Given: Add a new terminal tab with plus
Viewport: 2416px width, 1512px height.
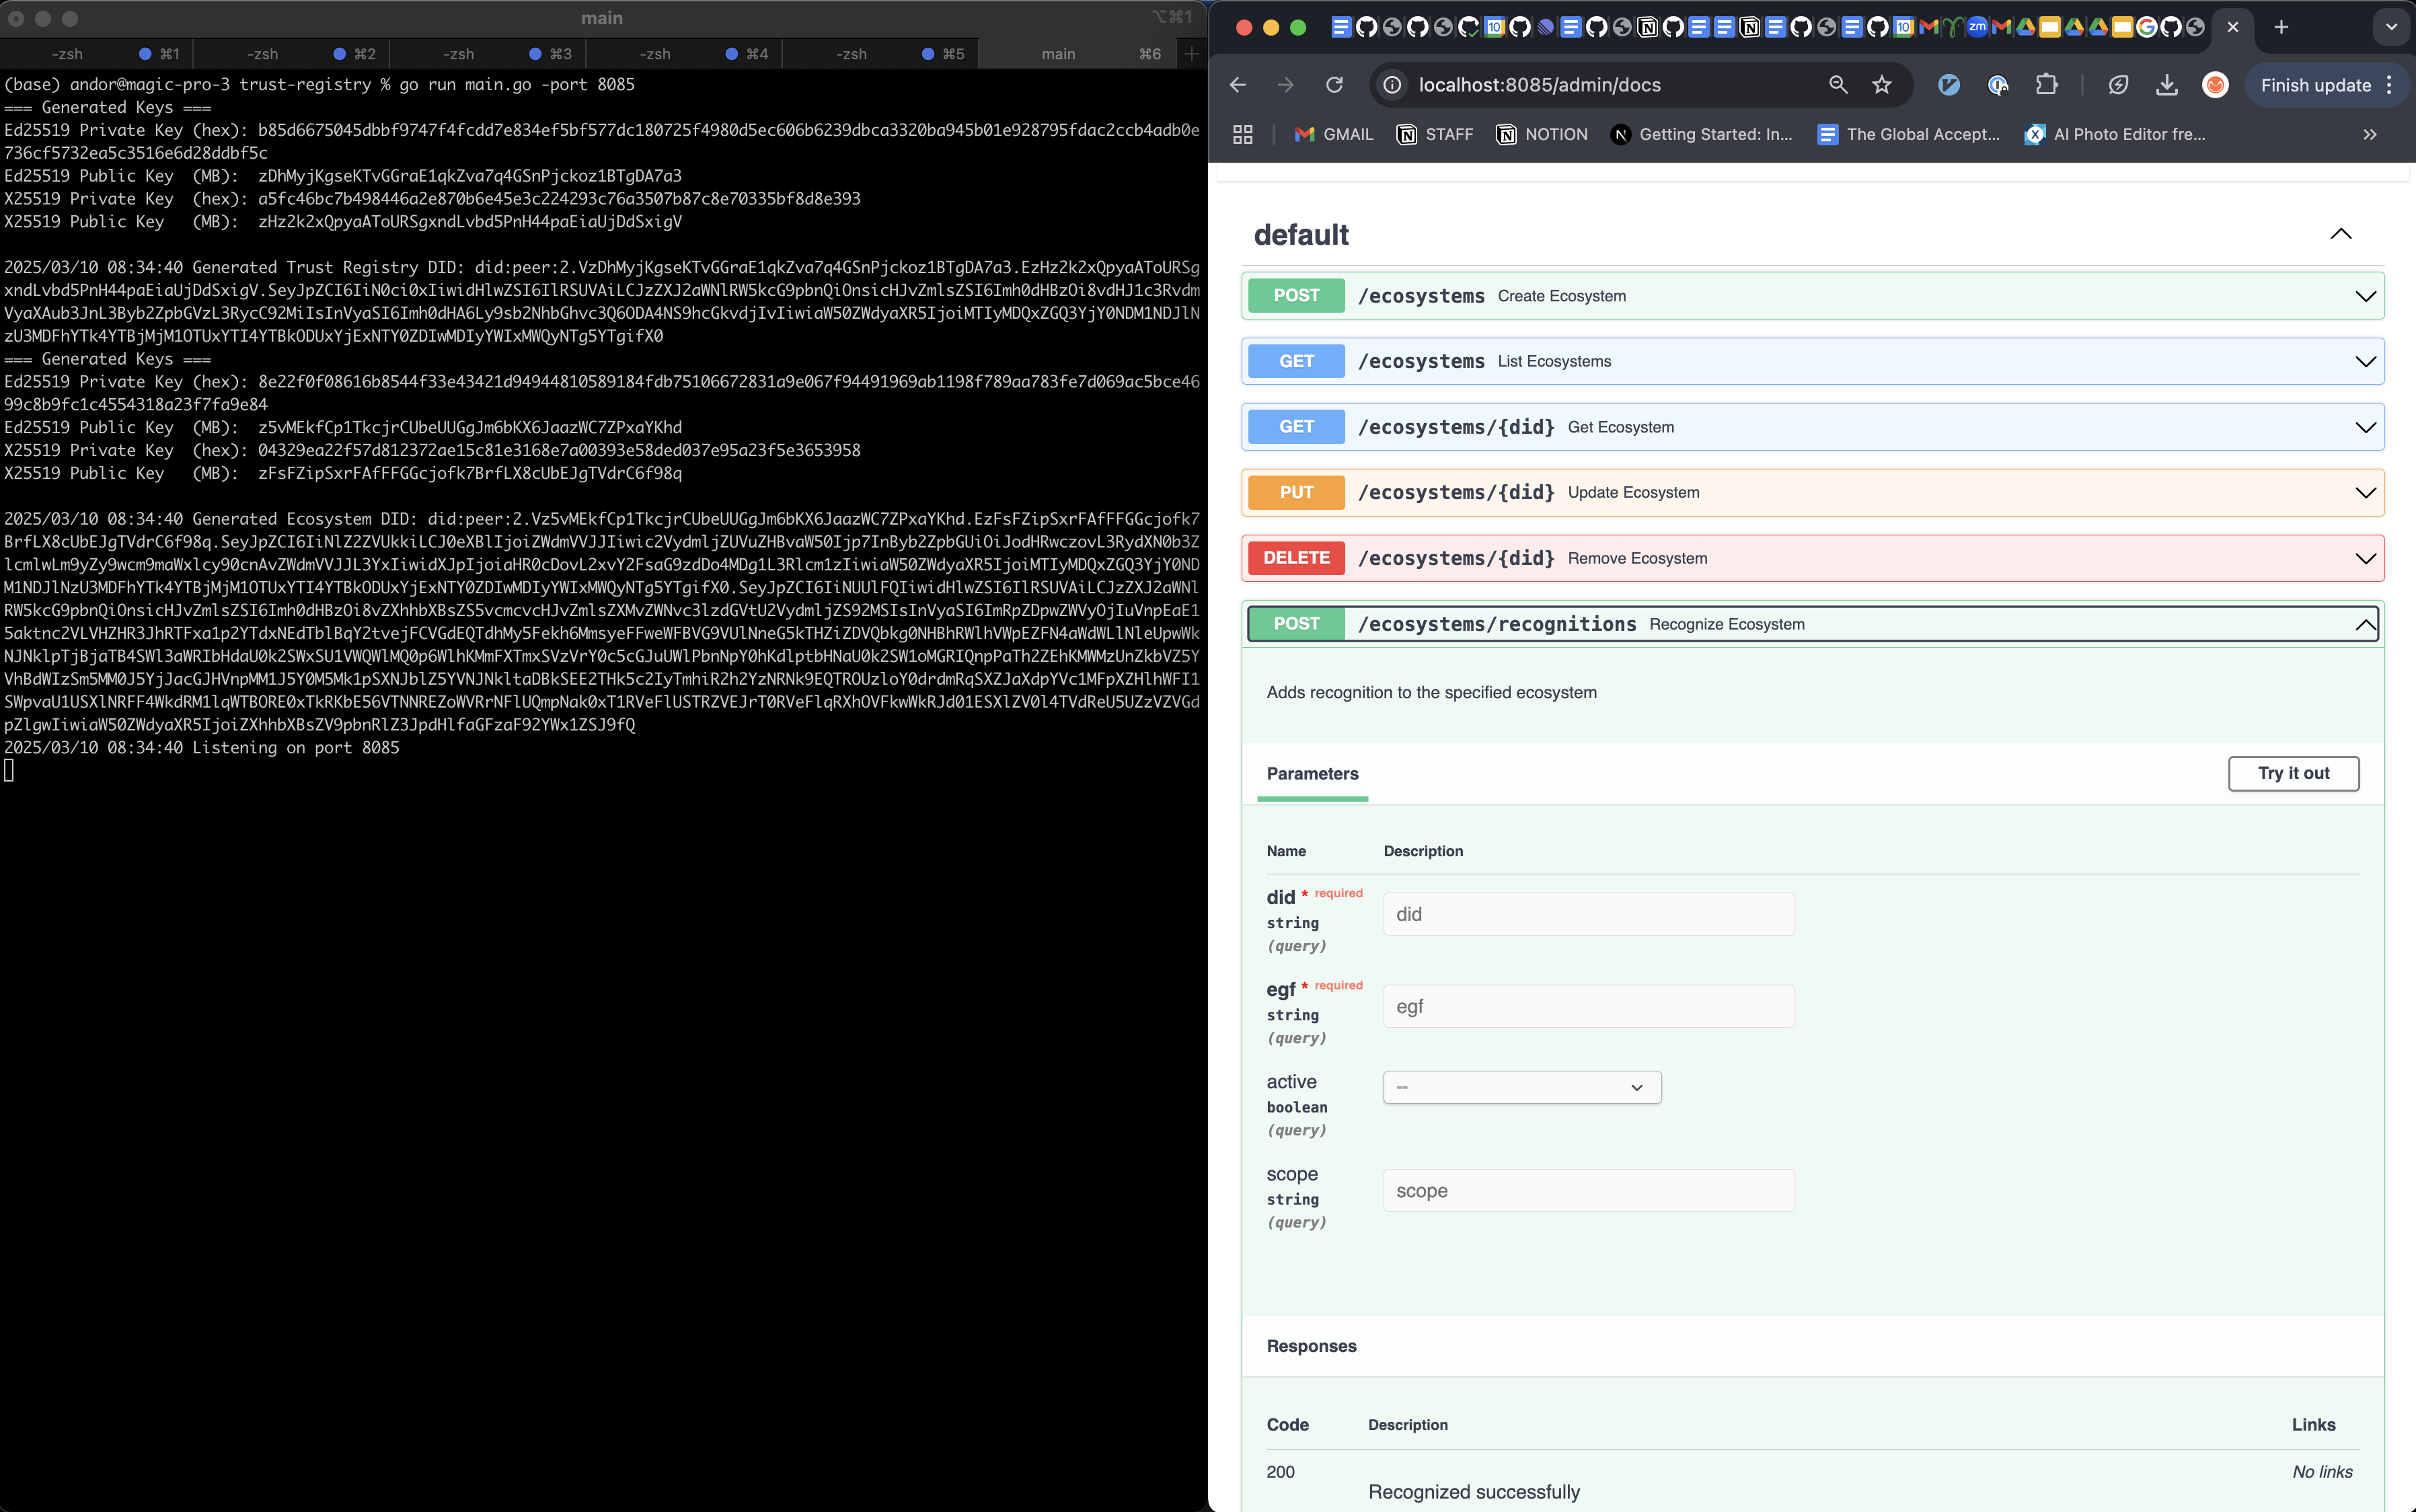Looking at the screenshot, I should click(1191, 54).
